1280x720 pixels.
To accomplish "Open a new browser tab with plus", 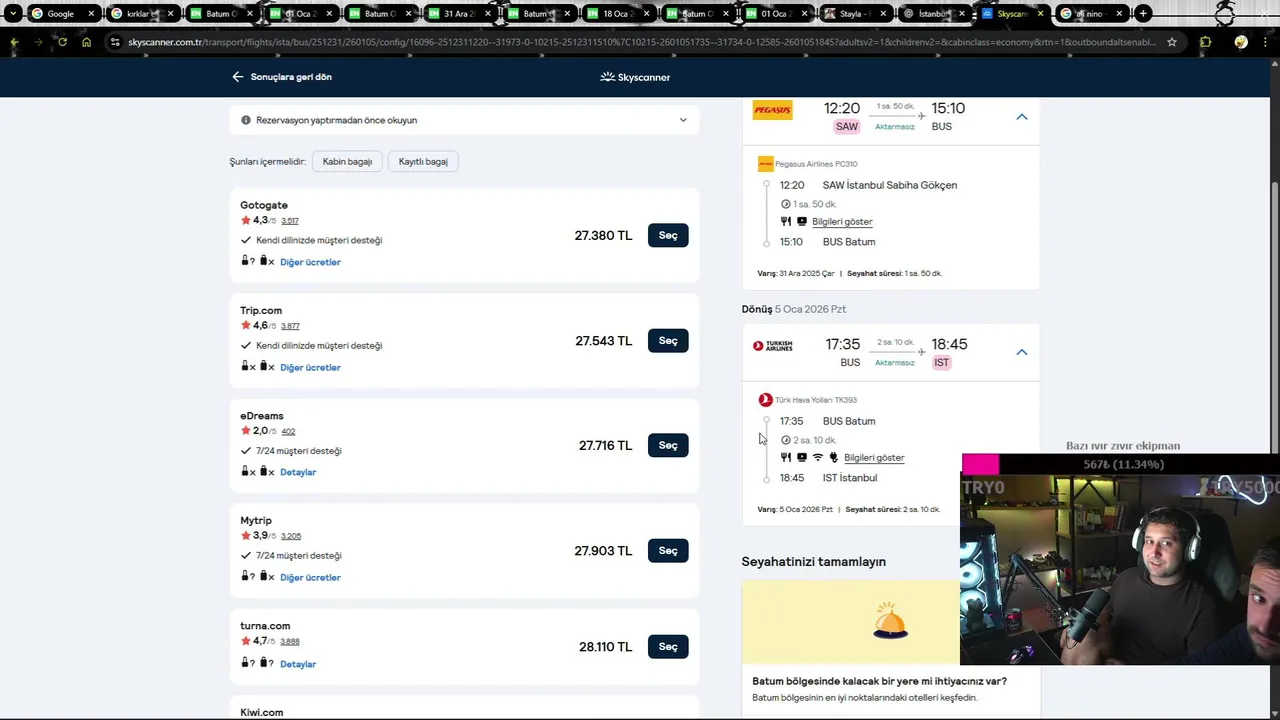I will [1143, 14].
